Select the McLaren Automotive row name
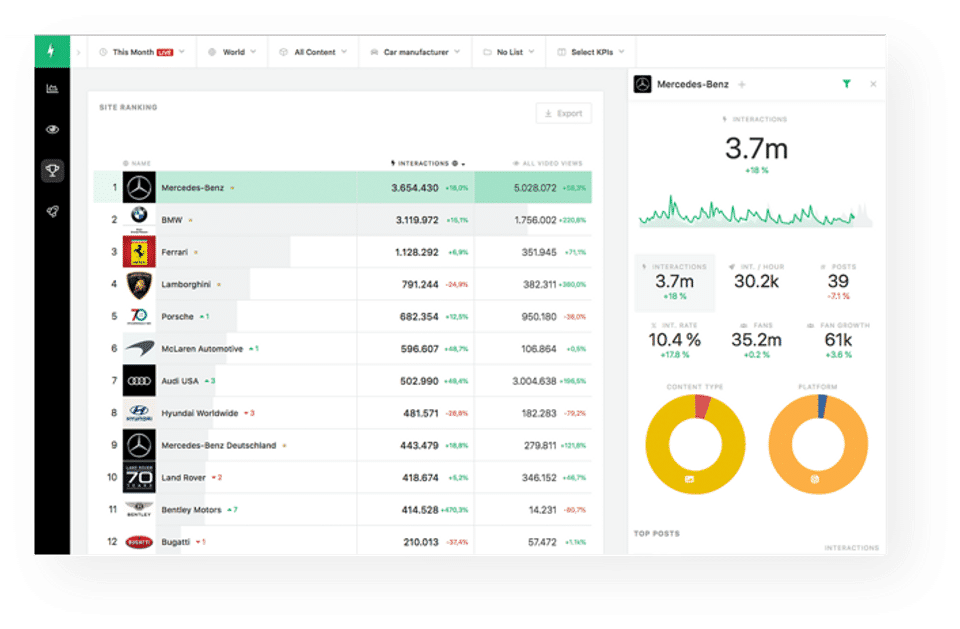Viewport: 960px width, 629px height. coord(202,348)
